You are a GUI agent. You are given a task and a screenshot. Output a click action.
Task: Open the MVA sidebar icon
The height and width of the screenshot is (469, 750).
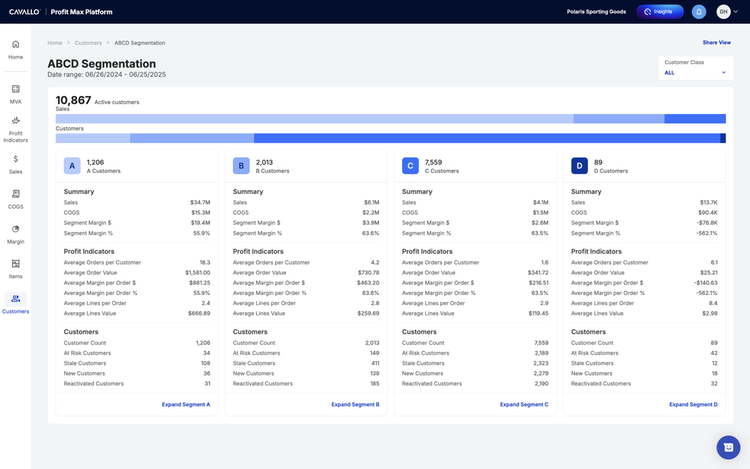click(15, 89)
